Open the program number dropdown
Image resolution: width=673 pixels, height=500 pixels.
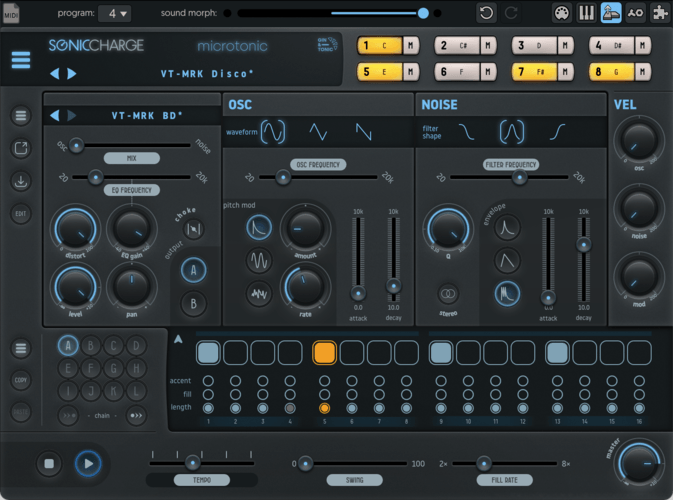click(x=118, y=13)
